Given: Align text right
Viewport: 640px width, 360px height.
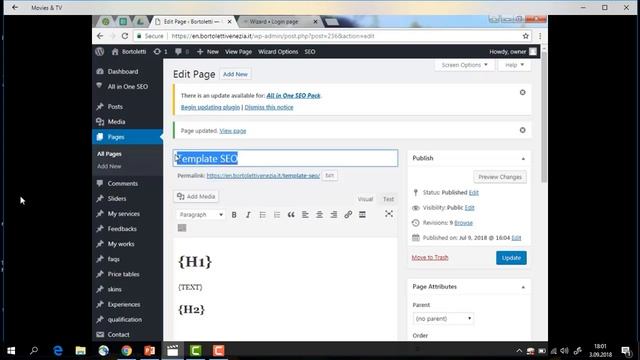Looking at the screenshot, I should click(x=334, y=215).
